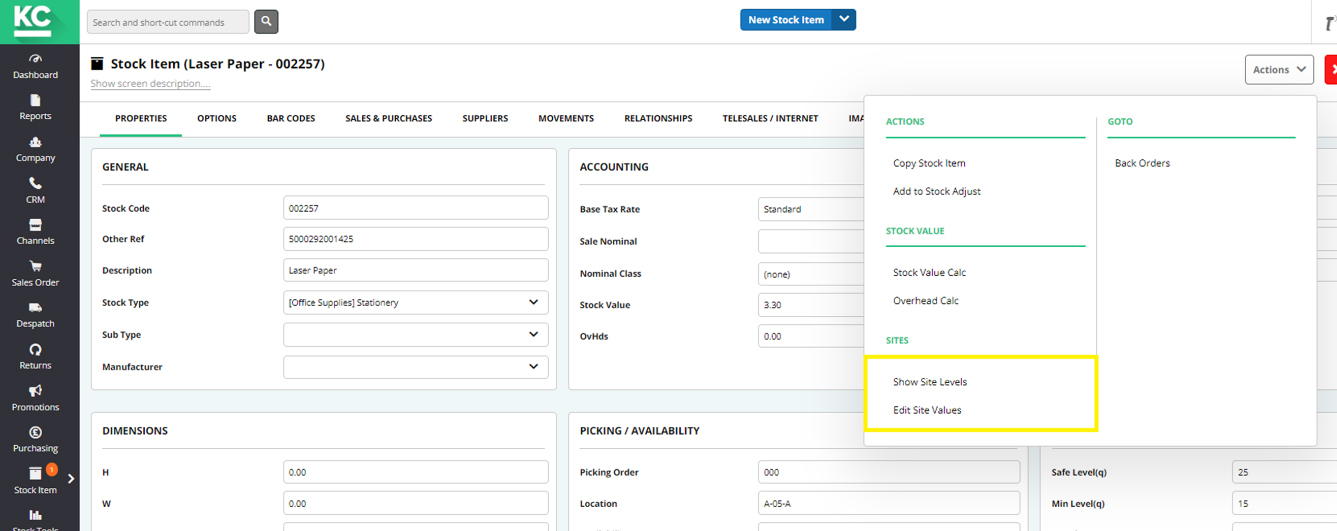This screenshot has width=1337, height=531.
Task: Click the Min Level(q) field
Action: tap(1284, 503)
